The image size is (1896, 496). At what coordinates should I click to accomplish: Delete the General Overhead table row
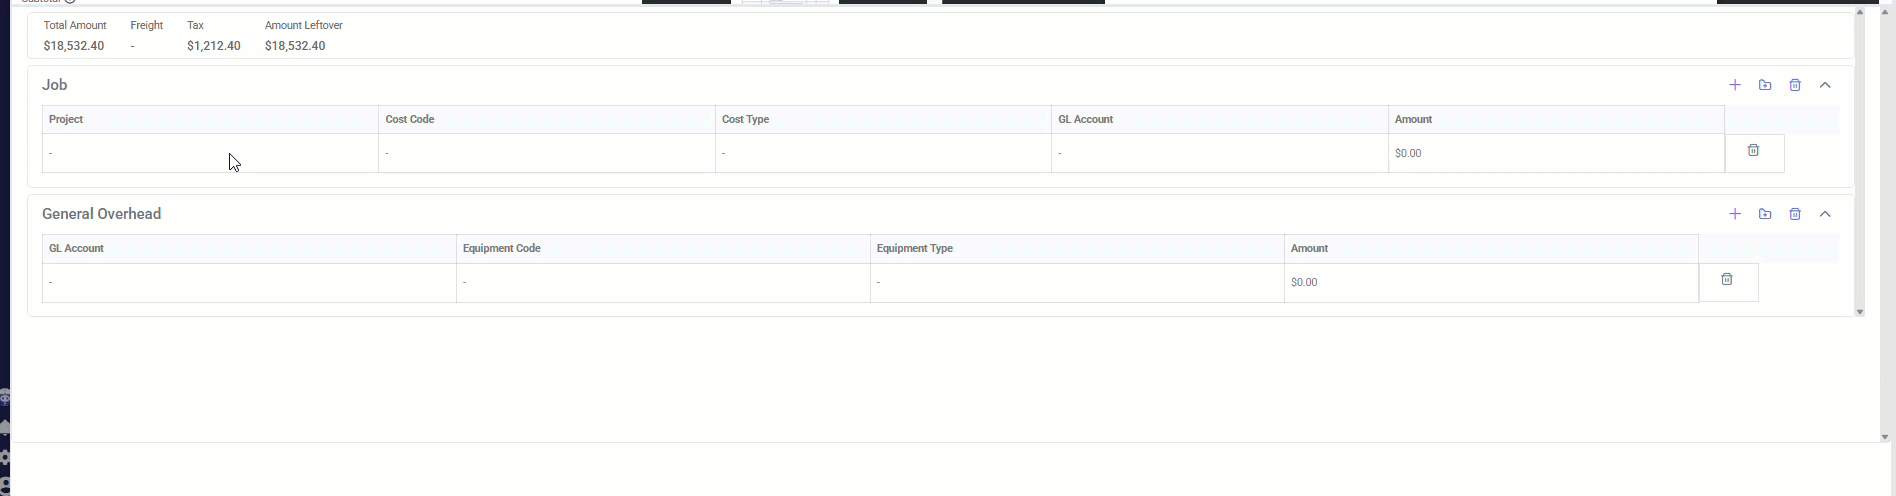(x=1727, y=279)
